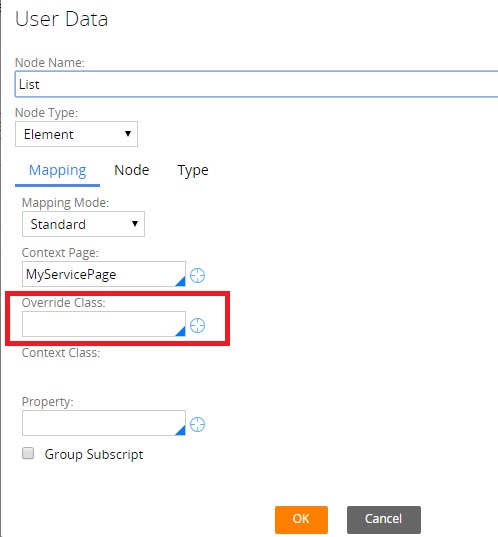The image size is (498, 537).
Task: Open the Mapping Mode dropdown
Action: (83, 224)
